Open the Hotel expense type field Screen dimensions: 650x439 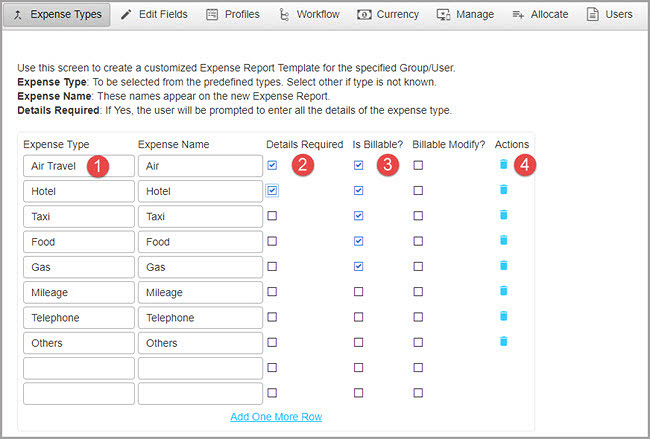[x=79, y=191]
